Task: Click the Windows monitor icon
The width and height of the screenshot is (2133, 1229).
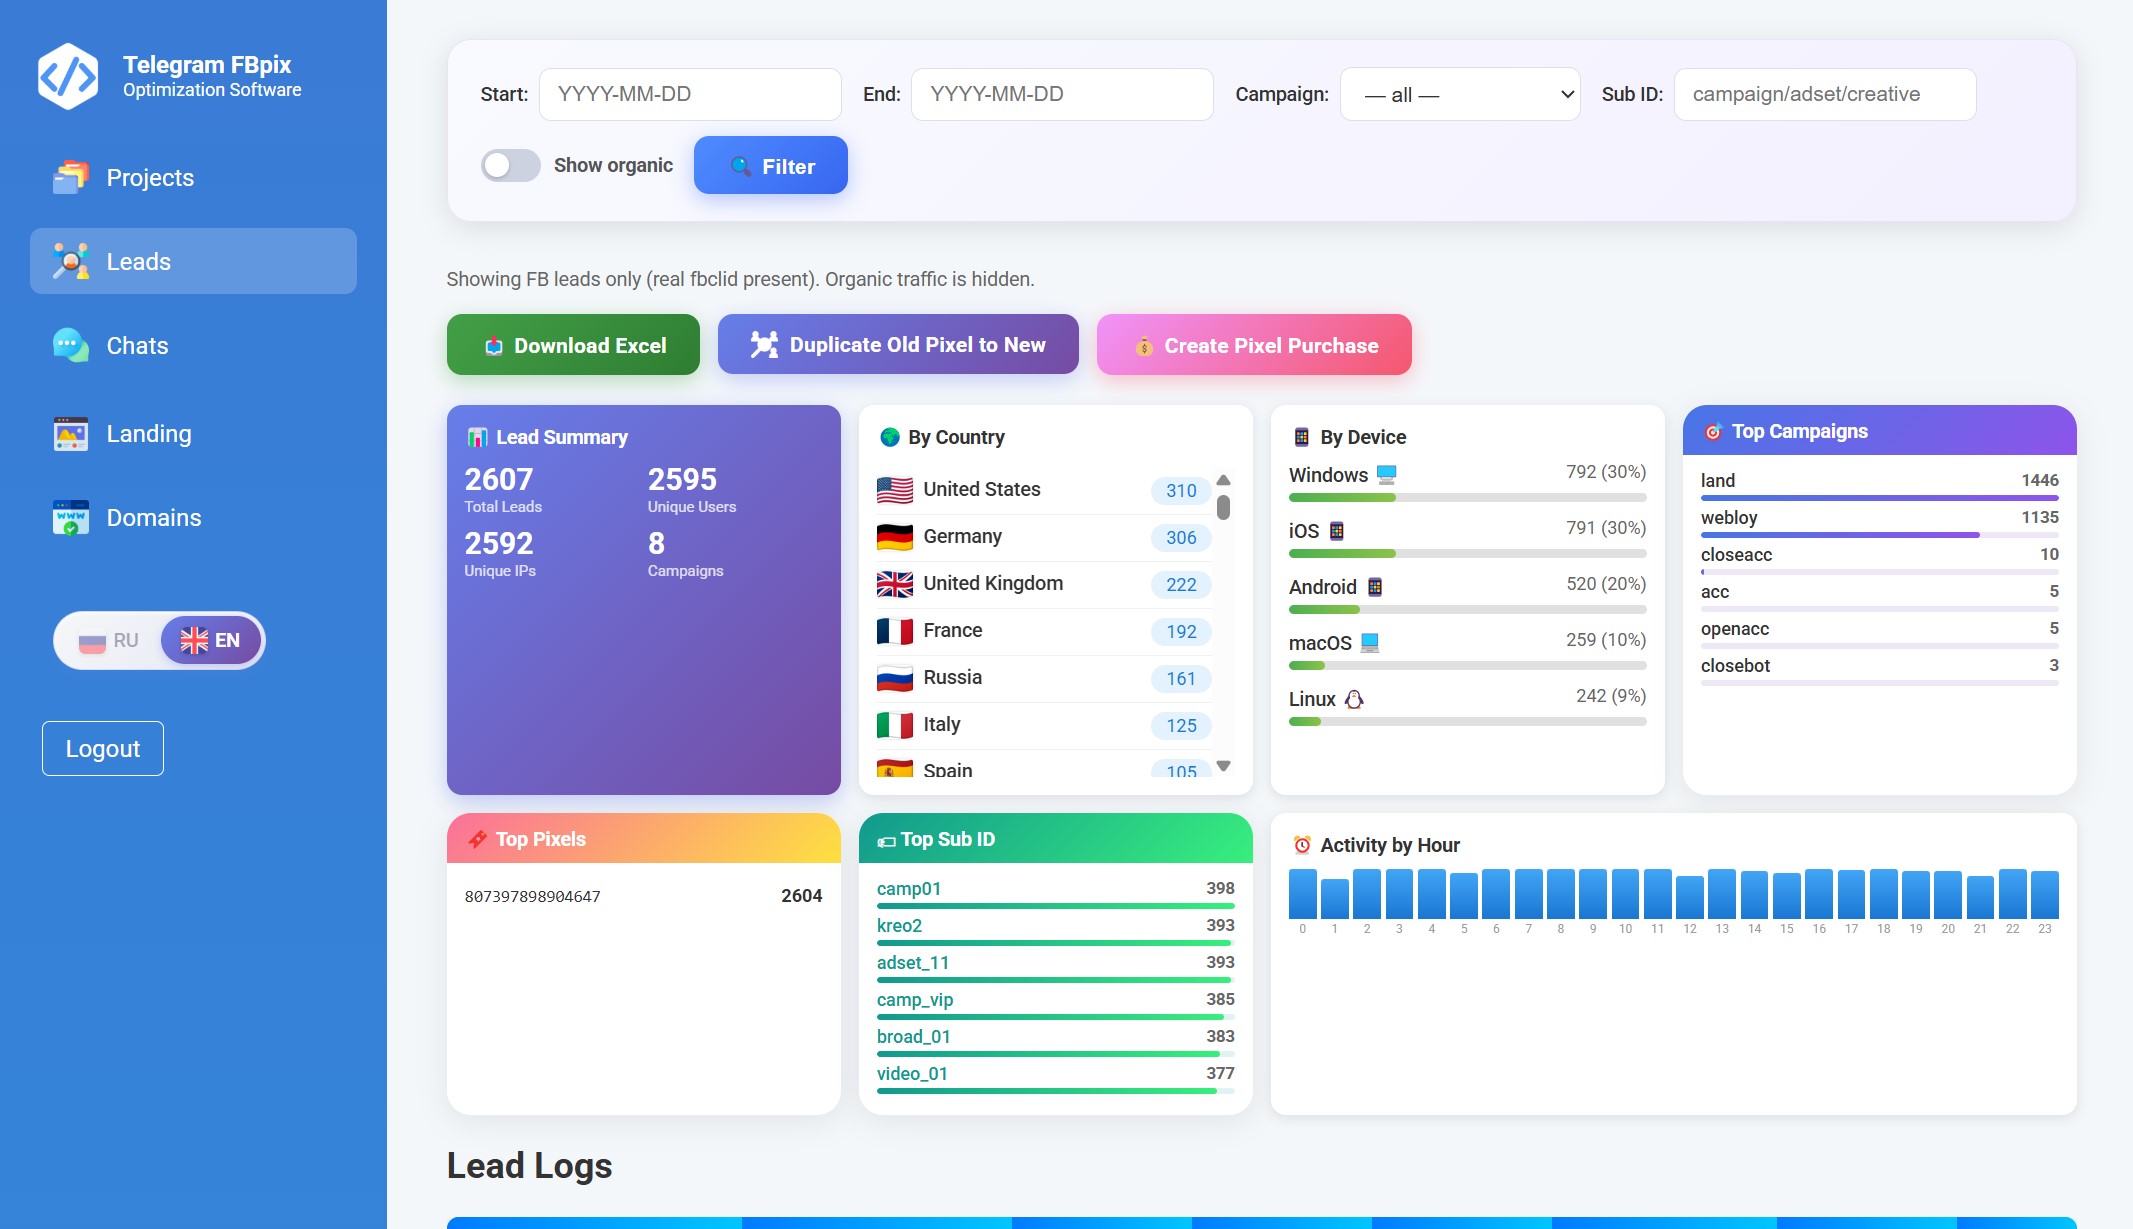Action: pos(1386,474)
